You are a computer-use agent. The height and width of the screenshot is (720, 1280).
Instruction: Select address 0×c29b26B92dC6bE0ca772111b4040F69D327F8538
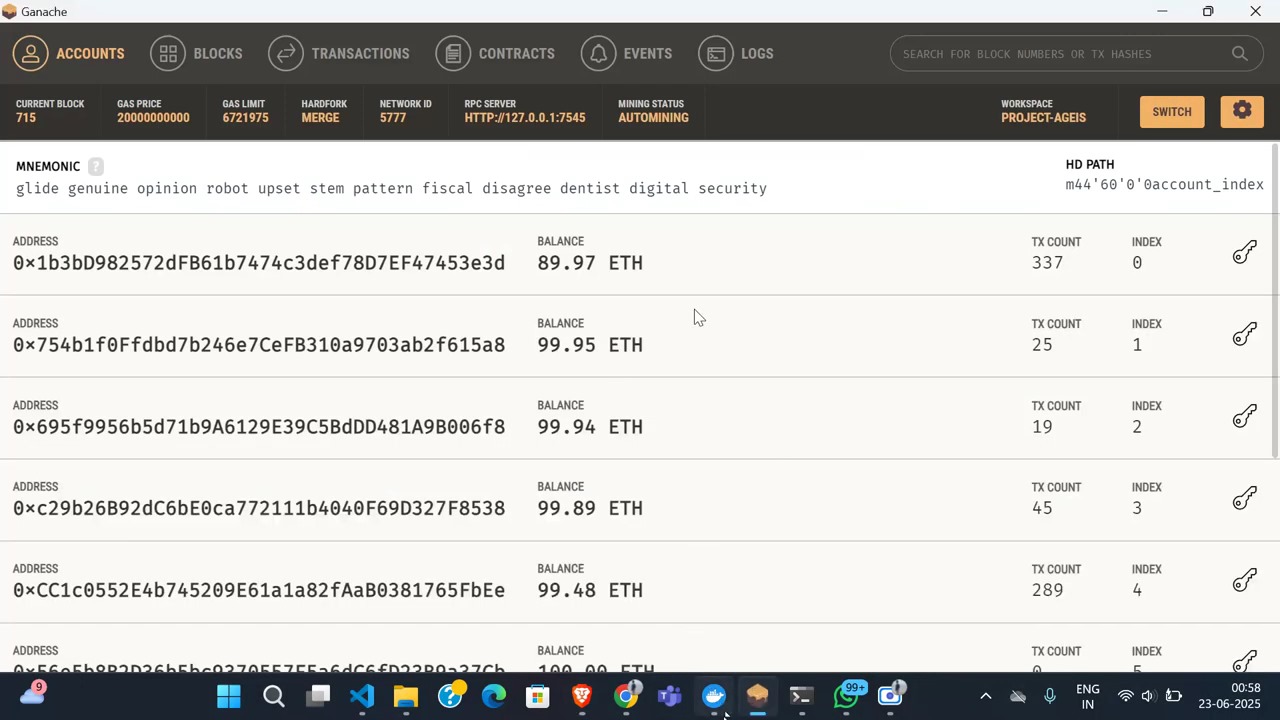coord(259,508)
